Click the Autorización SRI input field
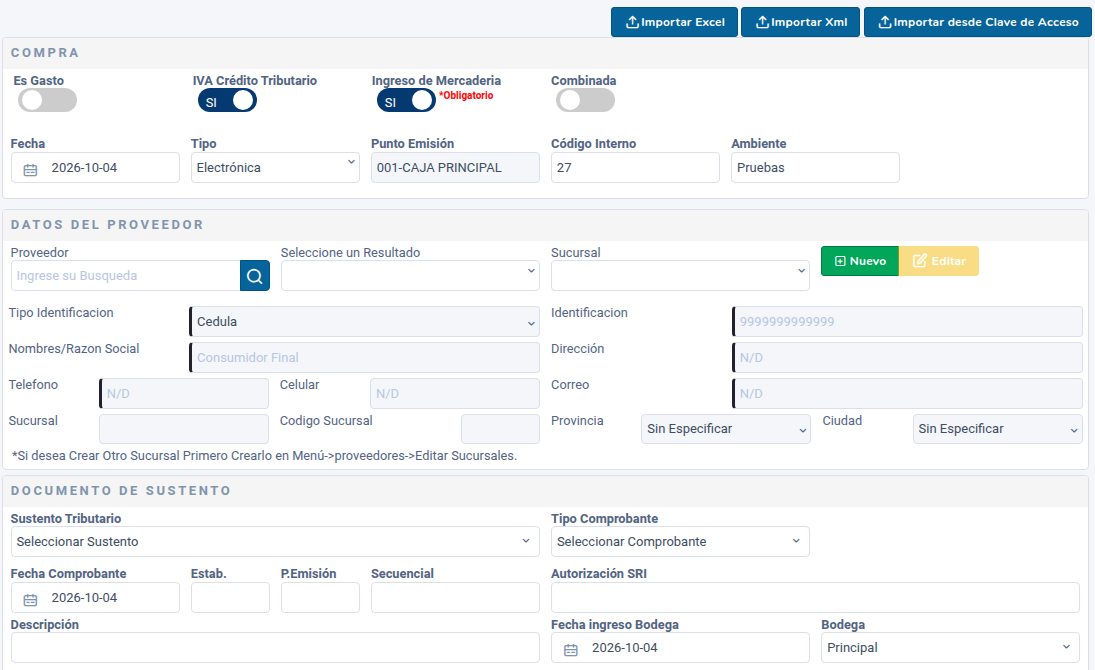The width and height of the screenshot is (1095, 670). point(816,597)
